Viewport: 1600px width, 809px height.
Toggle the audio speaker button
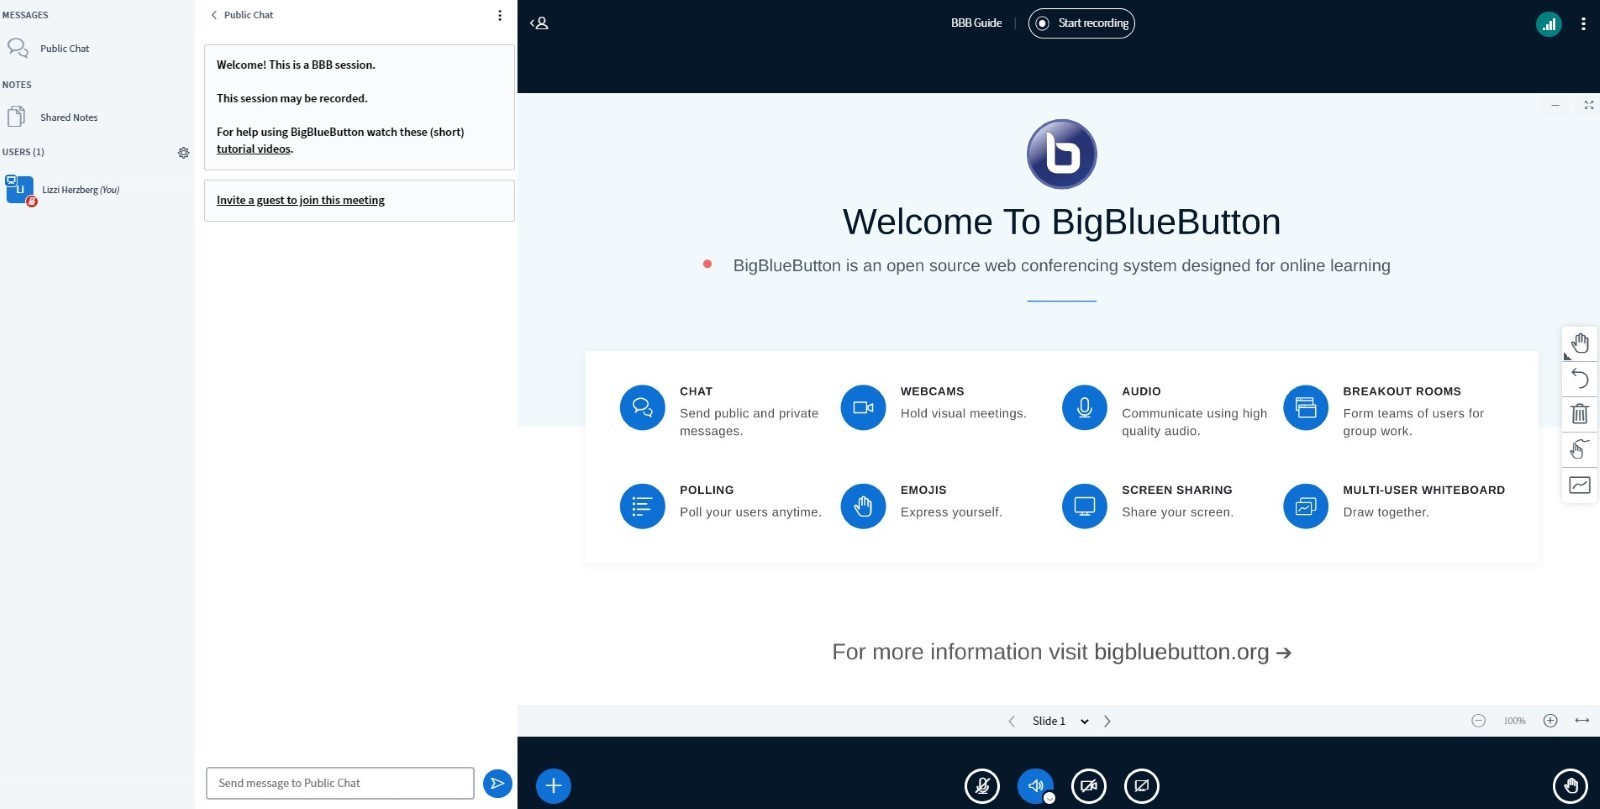coord(1035,786)
